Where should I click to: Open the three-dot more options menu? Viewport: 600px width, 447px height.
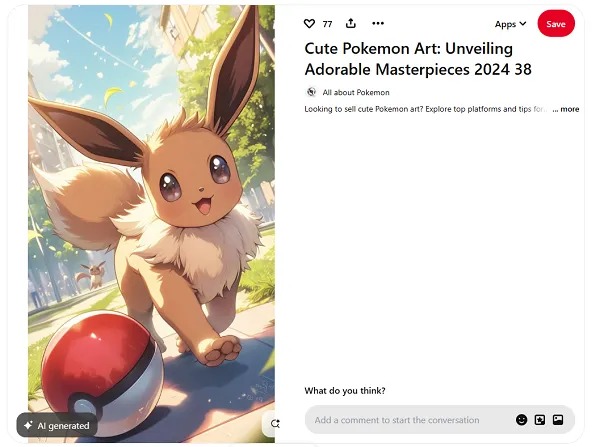(x=378, y=23)
